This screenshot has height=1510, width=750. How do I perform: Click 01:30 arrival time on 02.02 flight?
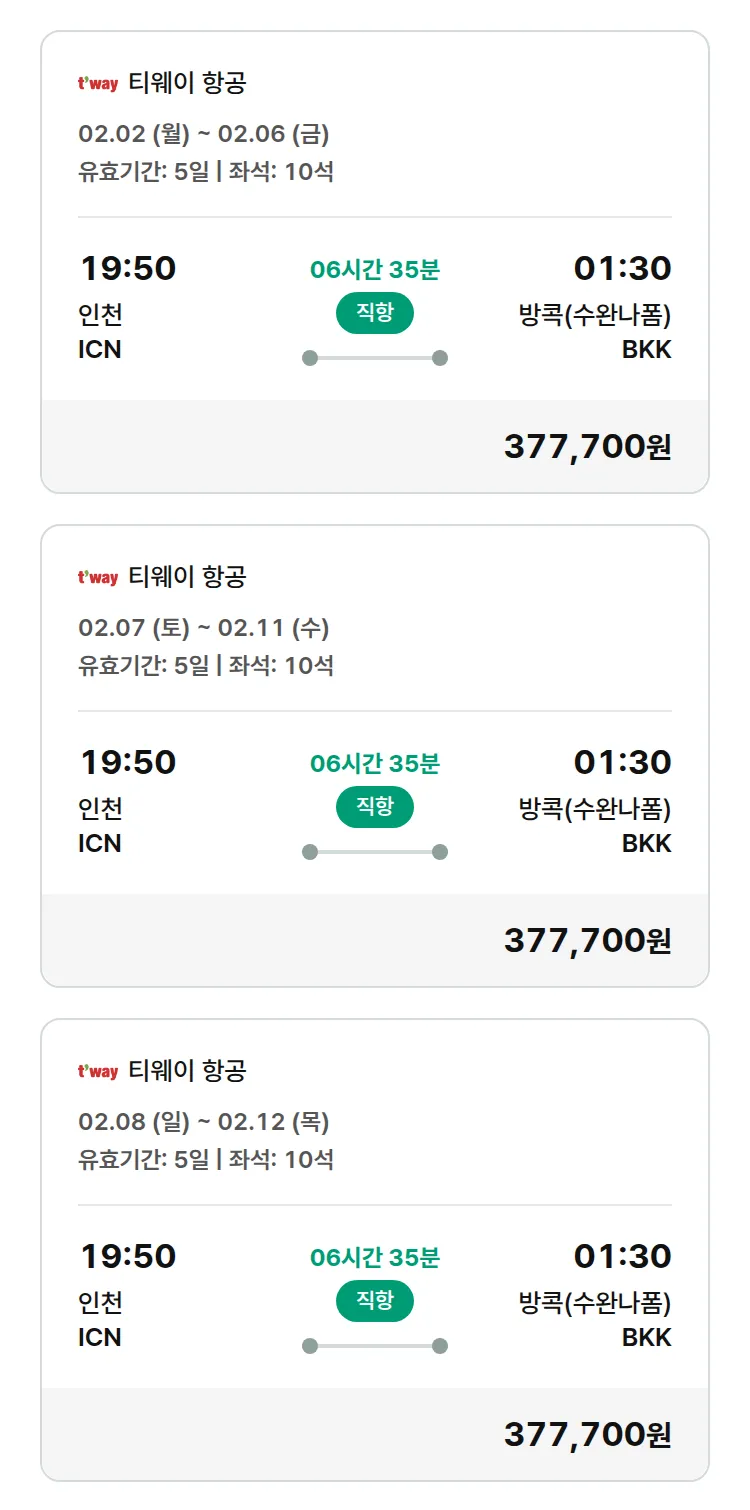622,268
